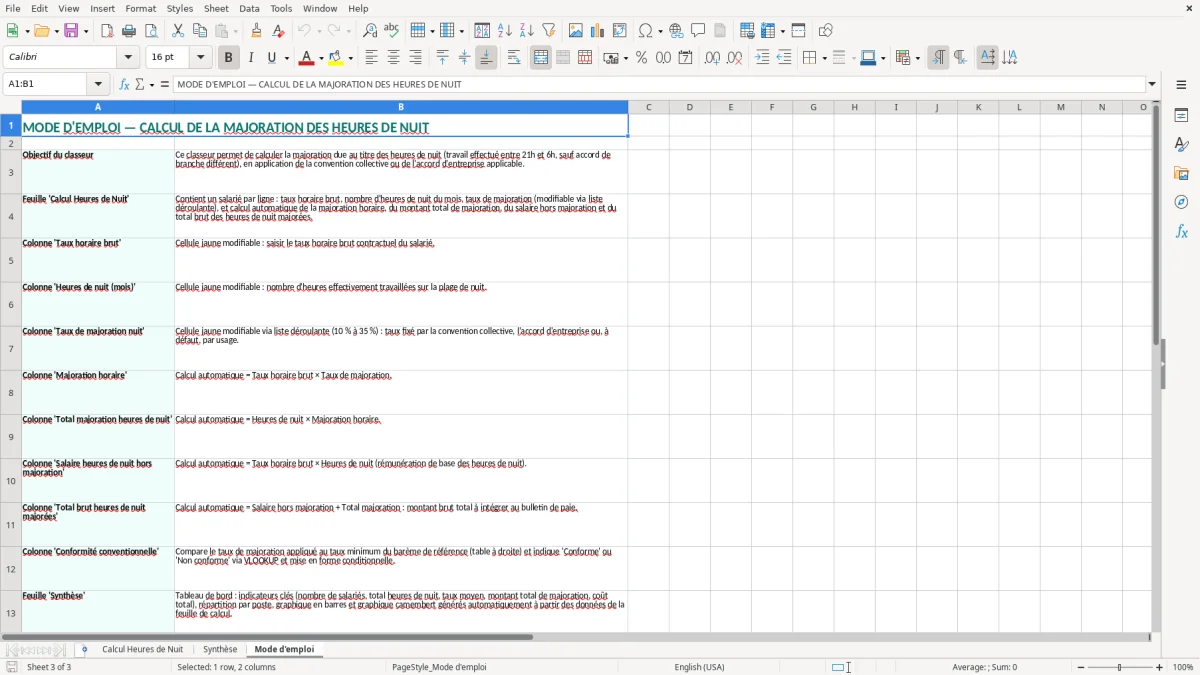Click the Sort ascending icon
The width and height of the screenshot is (1200, 675).
[x=505, y=31]
